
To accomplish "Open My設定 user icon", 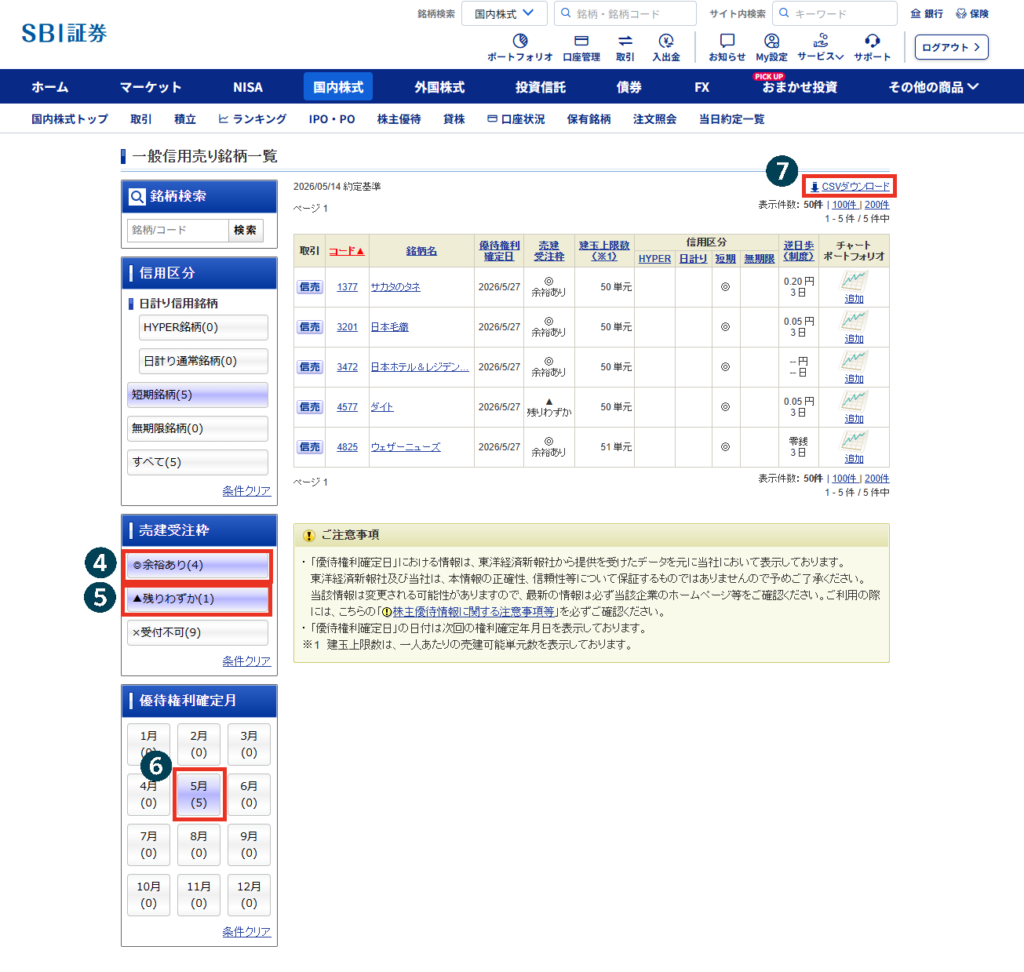I will [x=771, y=40].
